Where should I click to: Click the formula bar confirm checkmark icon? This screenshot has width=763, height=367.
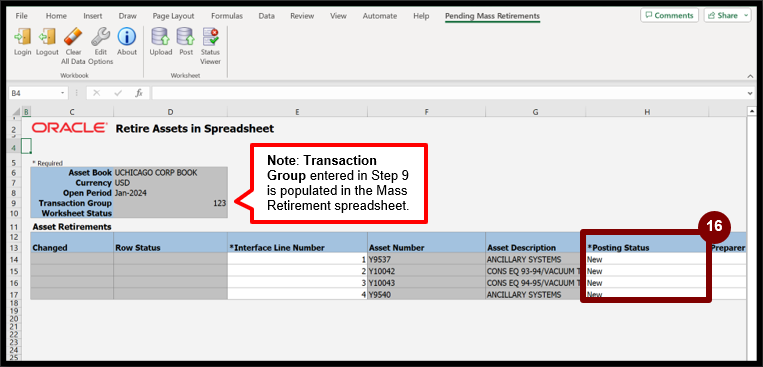(x=118, y=92)
